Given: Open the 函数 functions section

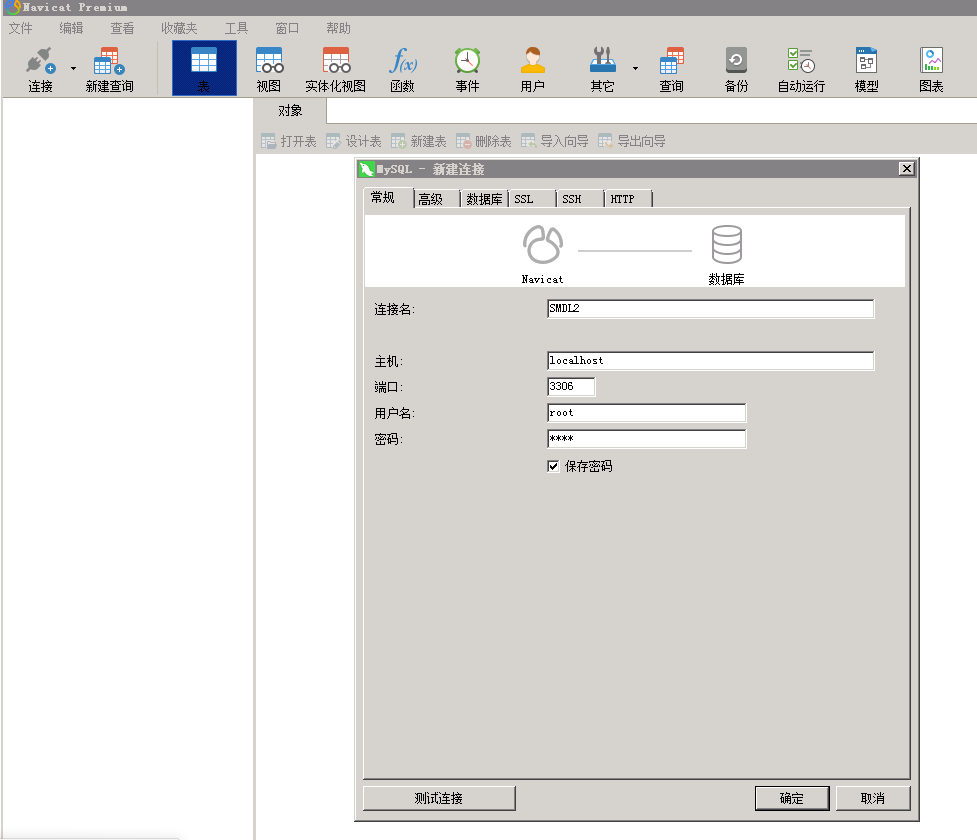Looking at the screenshot, I should coord(403,69).
